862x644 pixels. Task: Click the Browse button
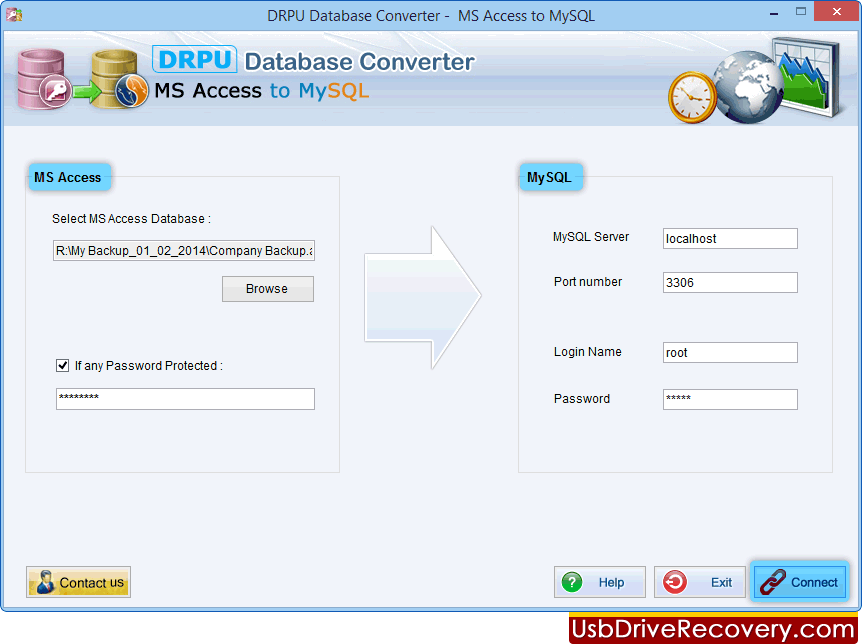pyautogui.click(x=268, y=289)
